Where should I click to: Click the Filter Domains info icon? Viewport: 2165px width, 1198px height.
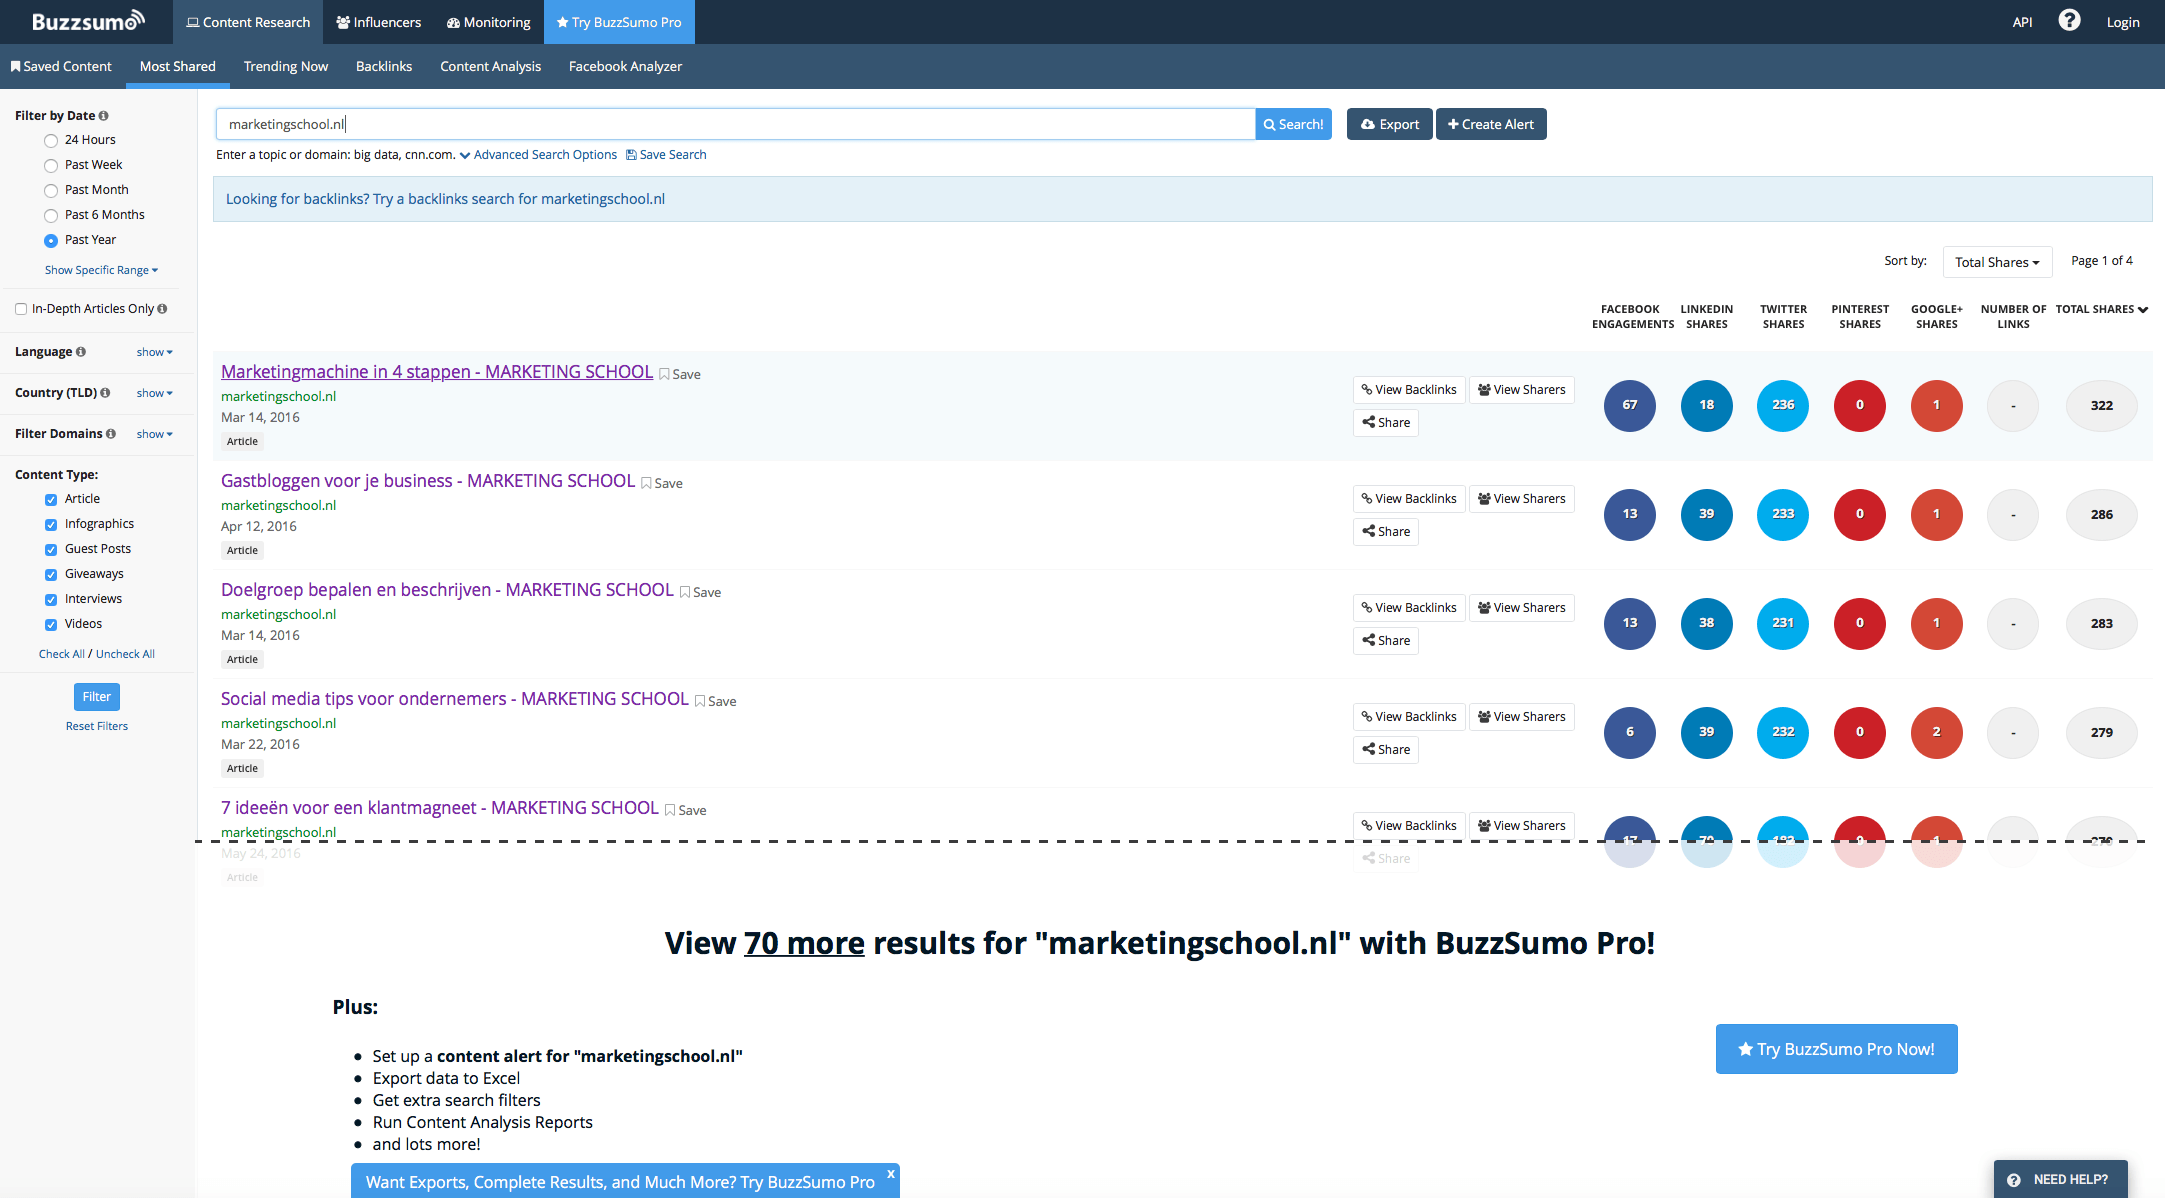[x=111, y=434]
